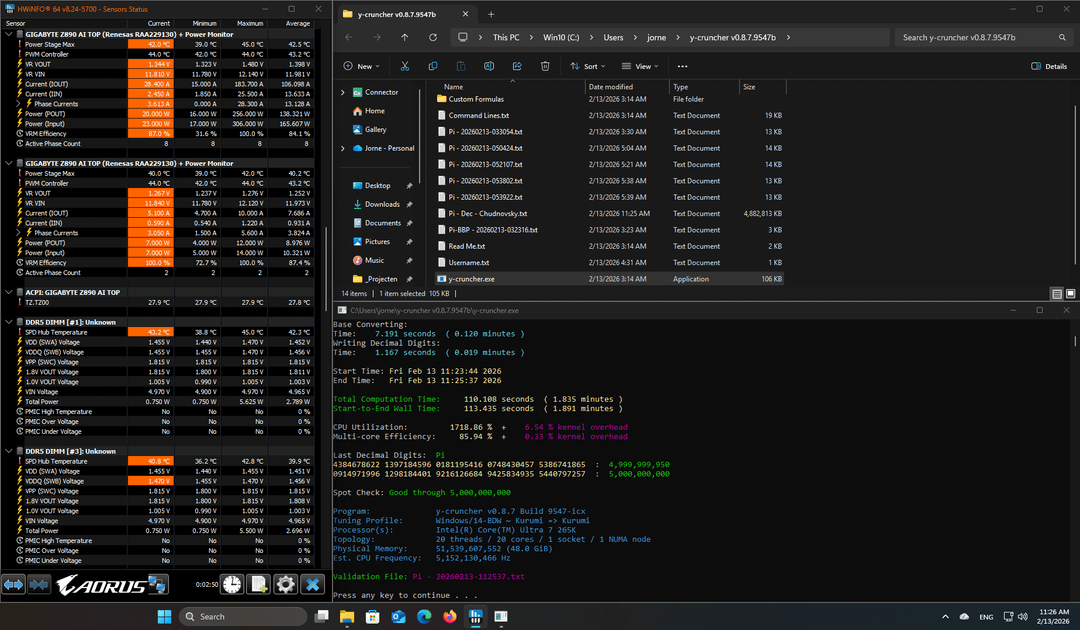Expand the Connector tree item
The height and width of the screenshot is (630, 1080).
click(x=343, y=92)
